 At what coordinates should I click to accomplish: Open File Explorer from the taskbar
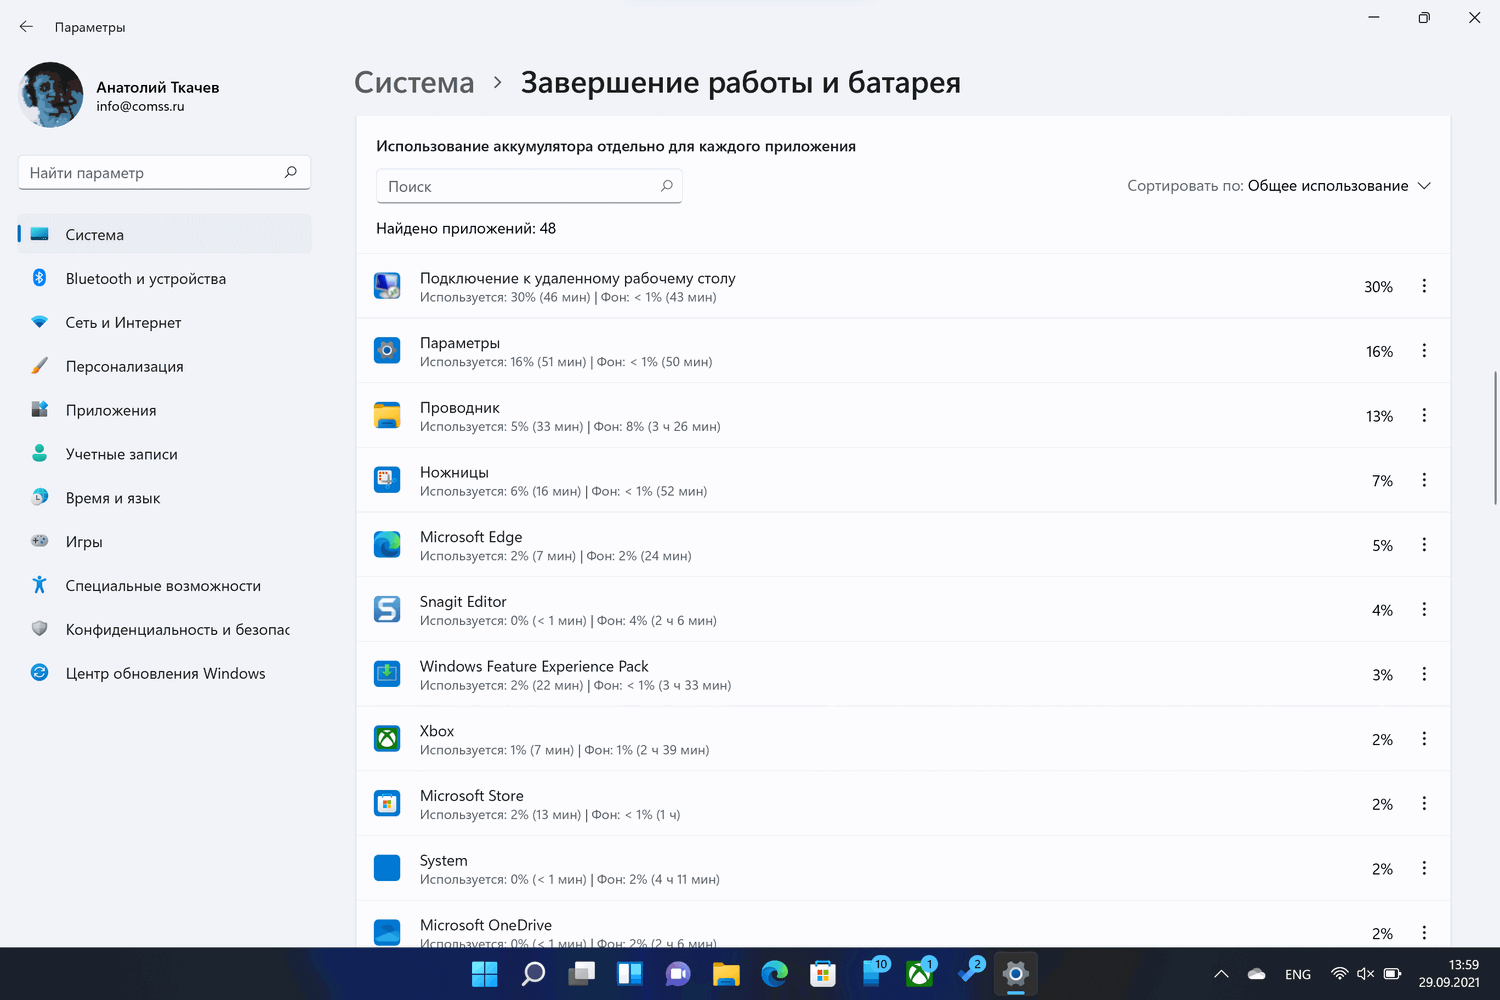tap(726, 973)
